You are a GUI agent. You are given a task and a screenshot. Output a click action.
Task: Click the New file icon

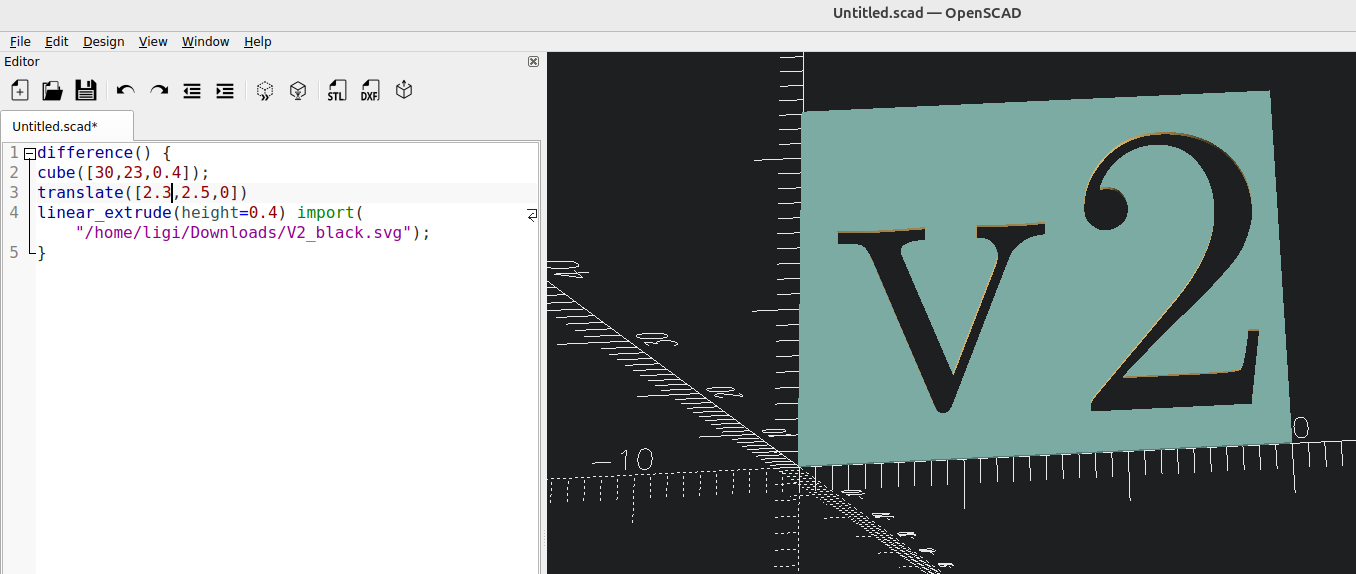click(20, 91)
